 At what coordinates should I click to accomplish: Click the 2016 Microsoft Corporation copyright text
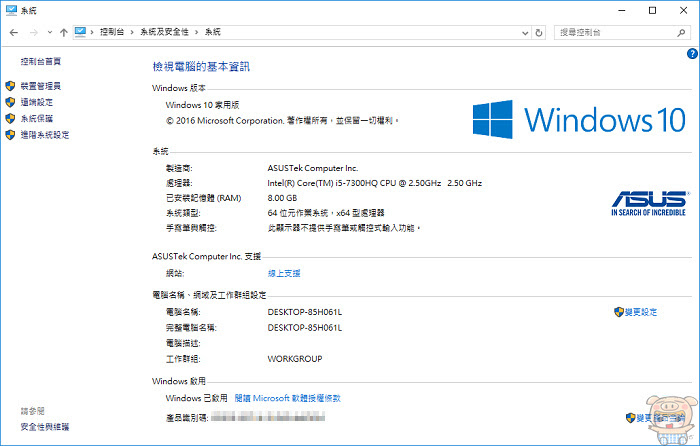click(x=283, y=121)
